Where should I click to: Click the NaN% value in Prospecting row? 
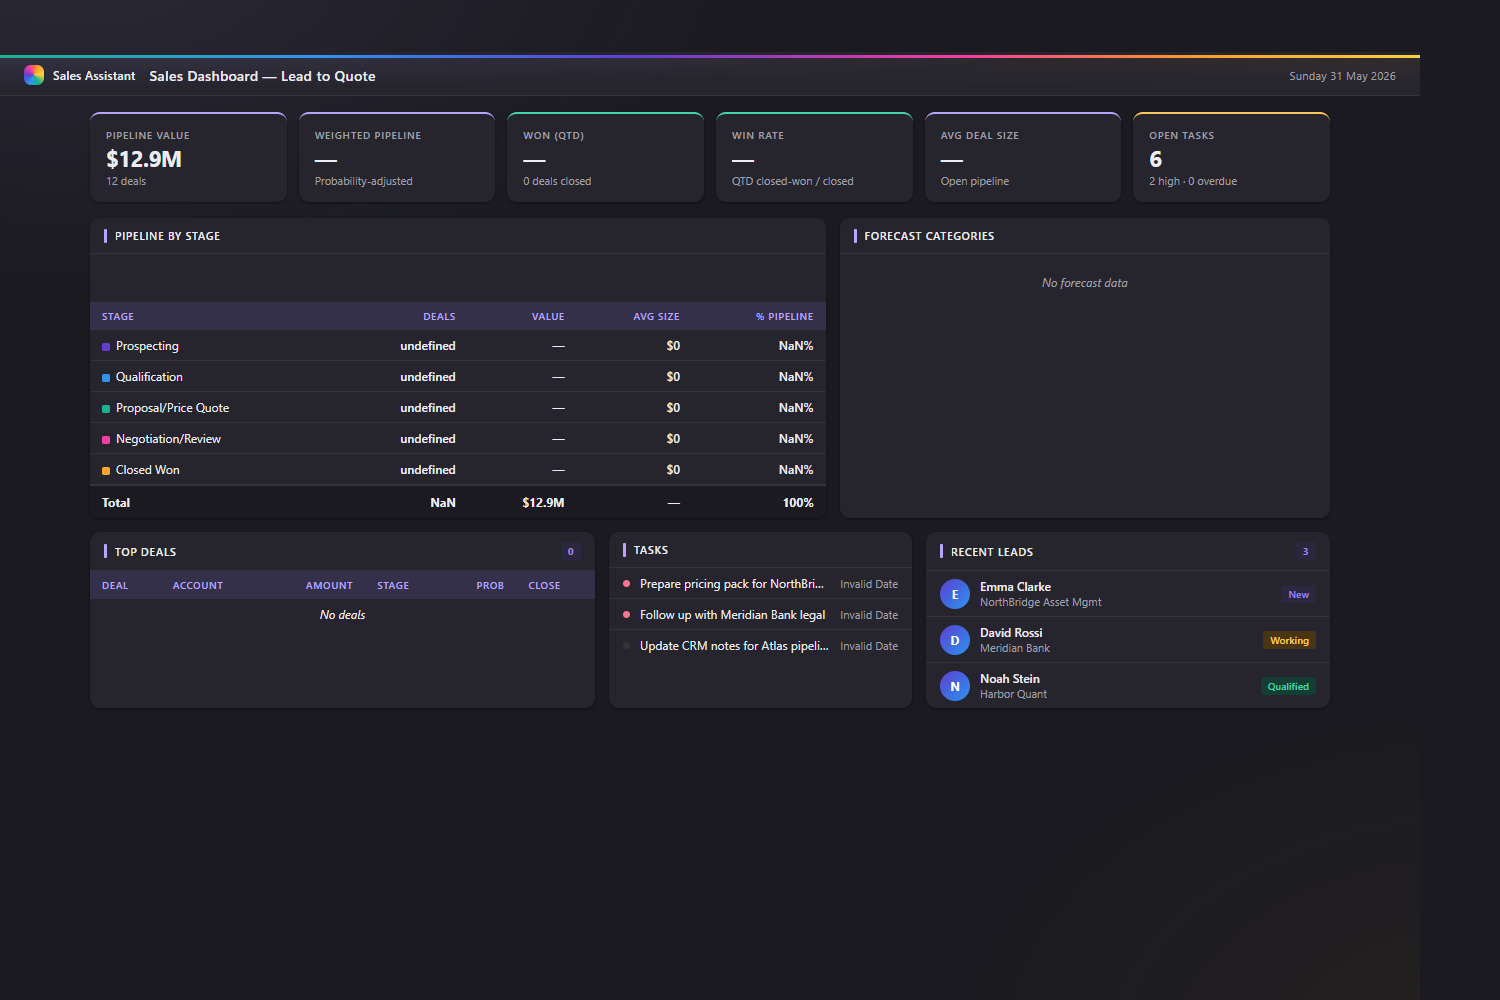(796, 346)
